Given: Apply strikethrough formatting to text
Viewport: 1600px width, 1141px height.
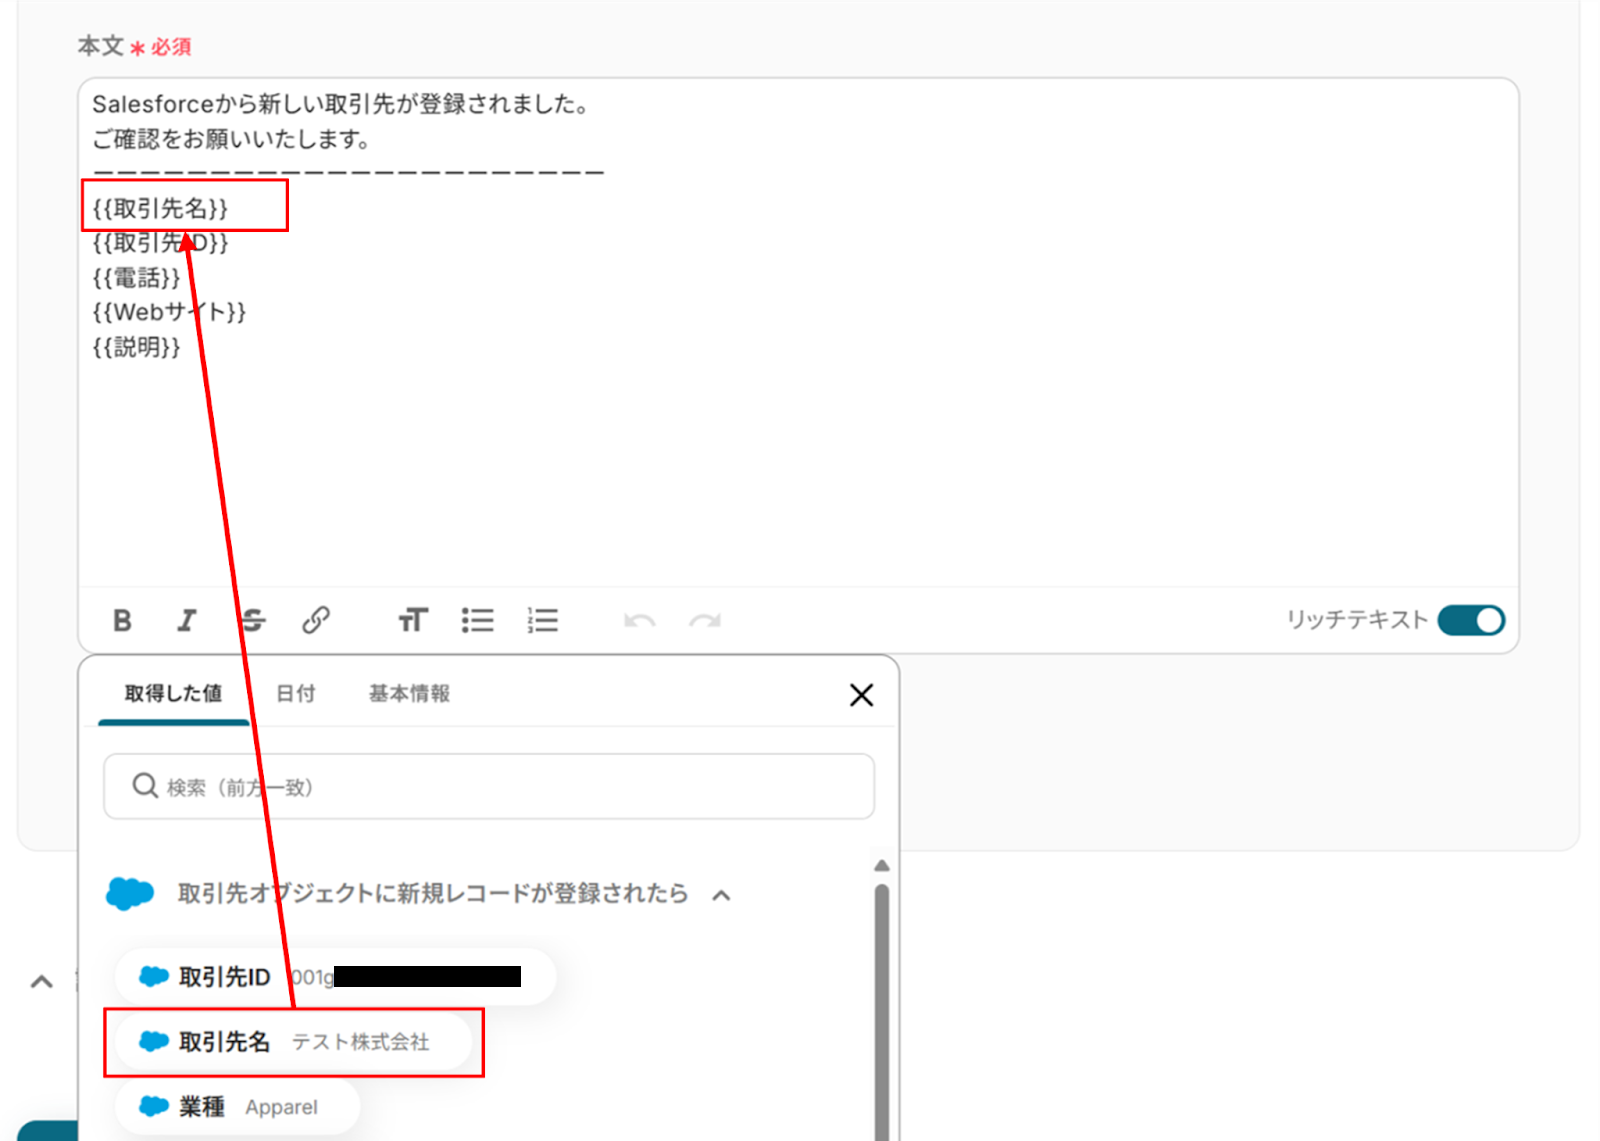Looking at the screenshot, I should click(253, 621).
